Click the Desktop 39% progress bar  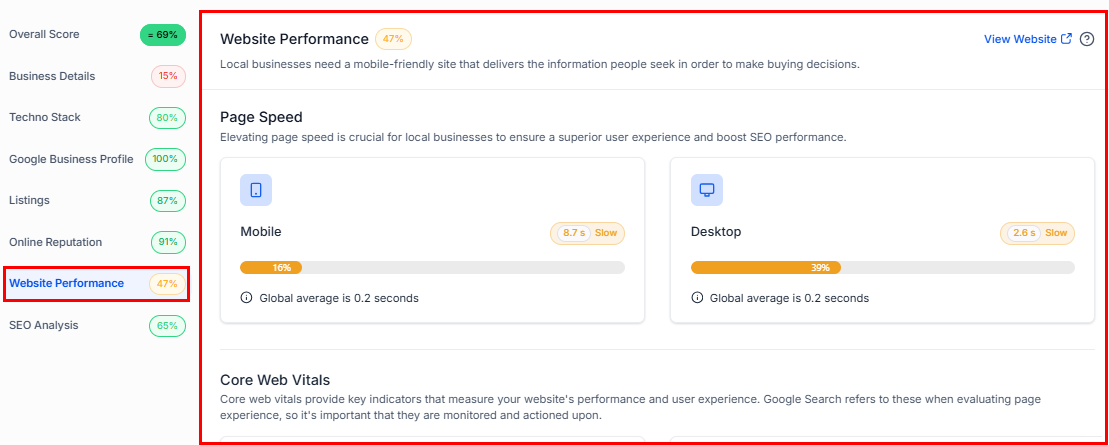883,267
